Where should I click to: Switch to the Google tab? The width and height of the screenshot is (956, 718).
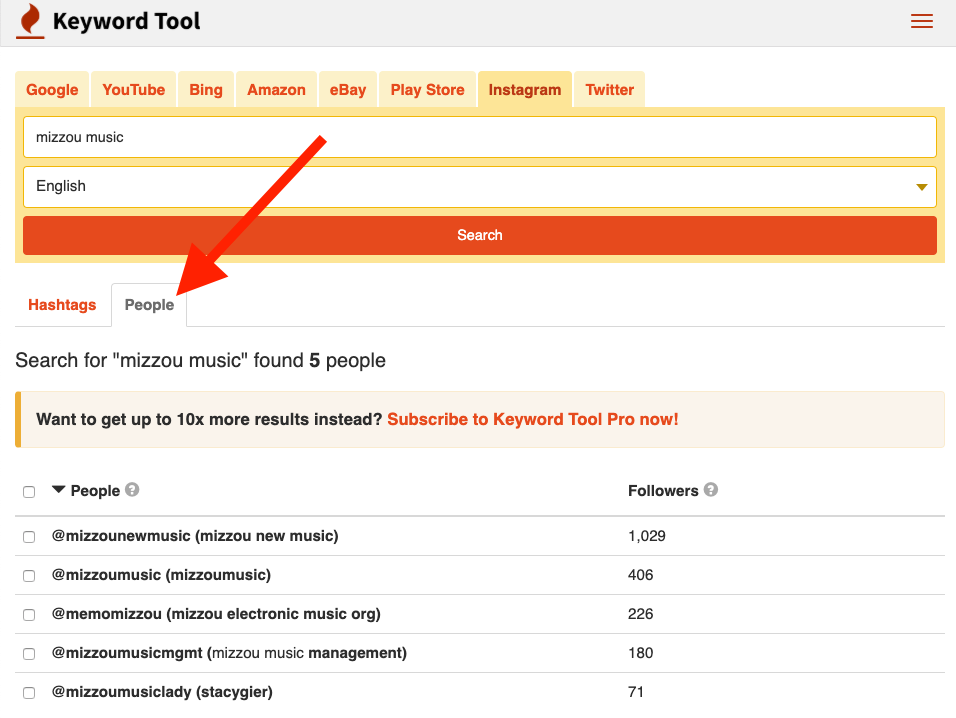click(x=52, y=90)
